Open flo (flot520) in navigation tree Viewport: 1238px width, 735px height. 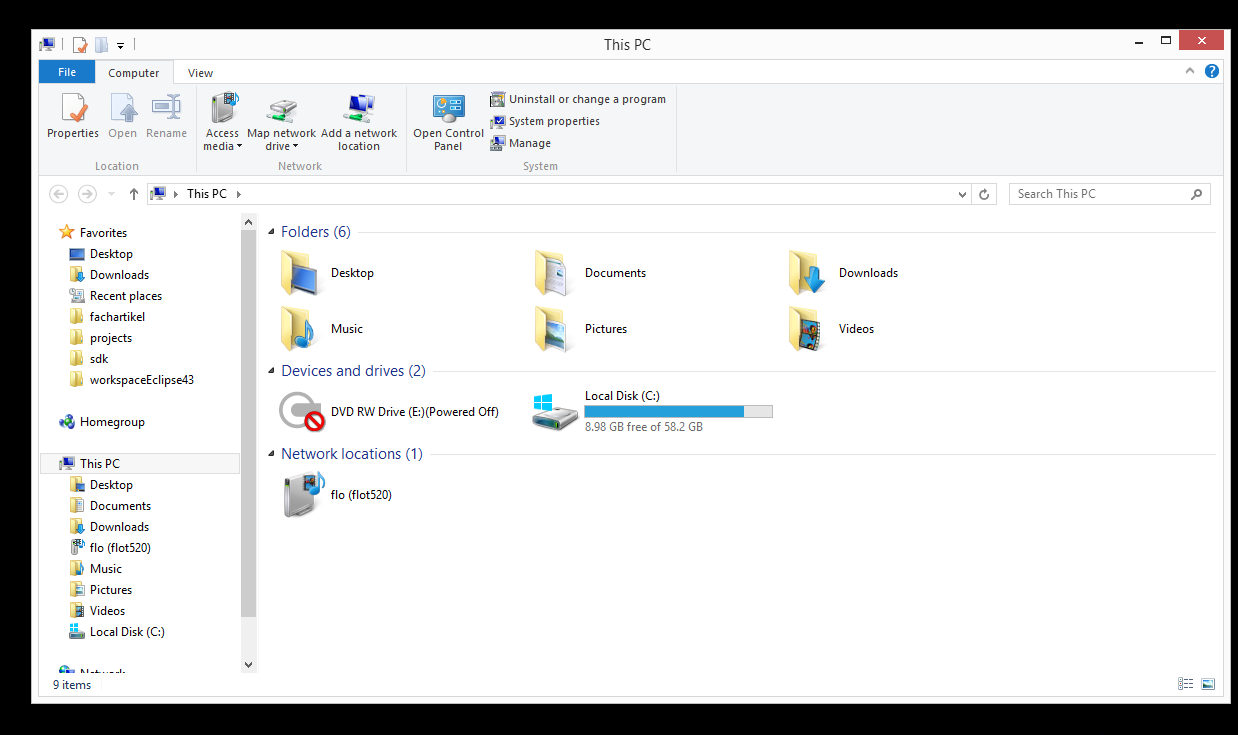click(110, 548)
